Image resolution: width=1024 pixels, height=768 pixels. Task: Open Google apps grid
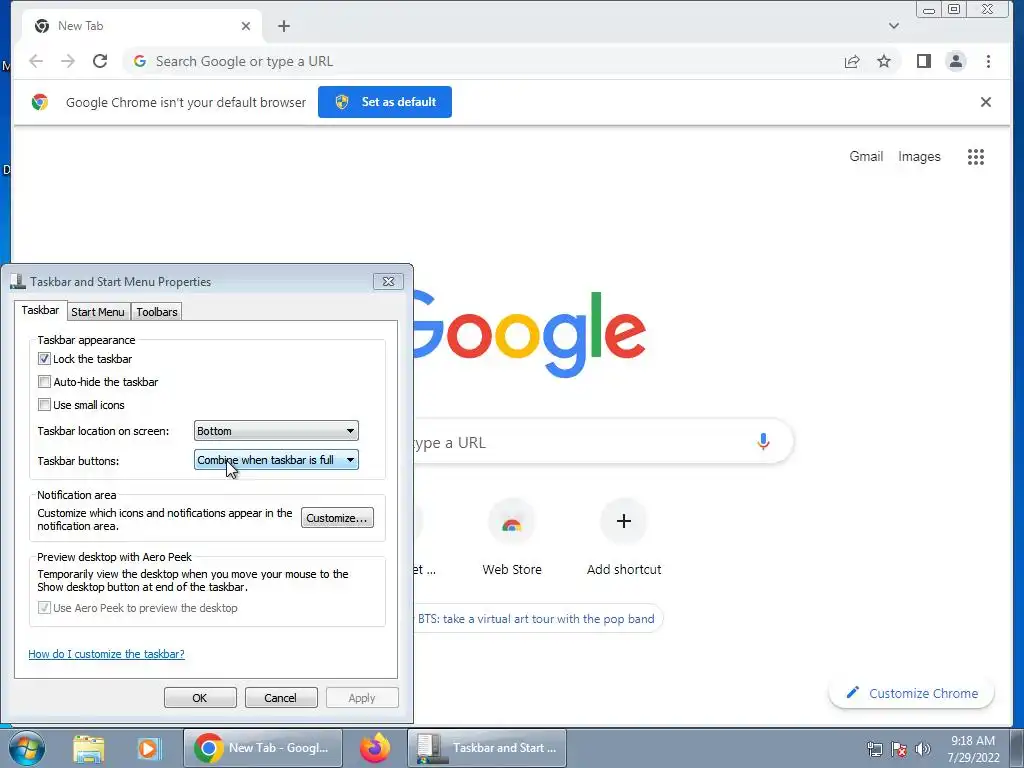click(976, 157)
